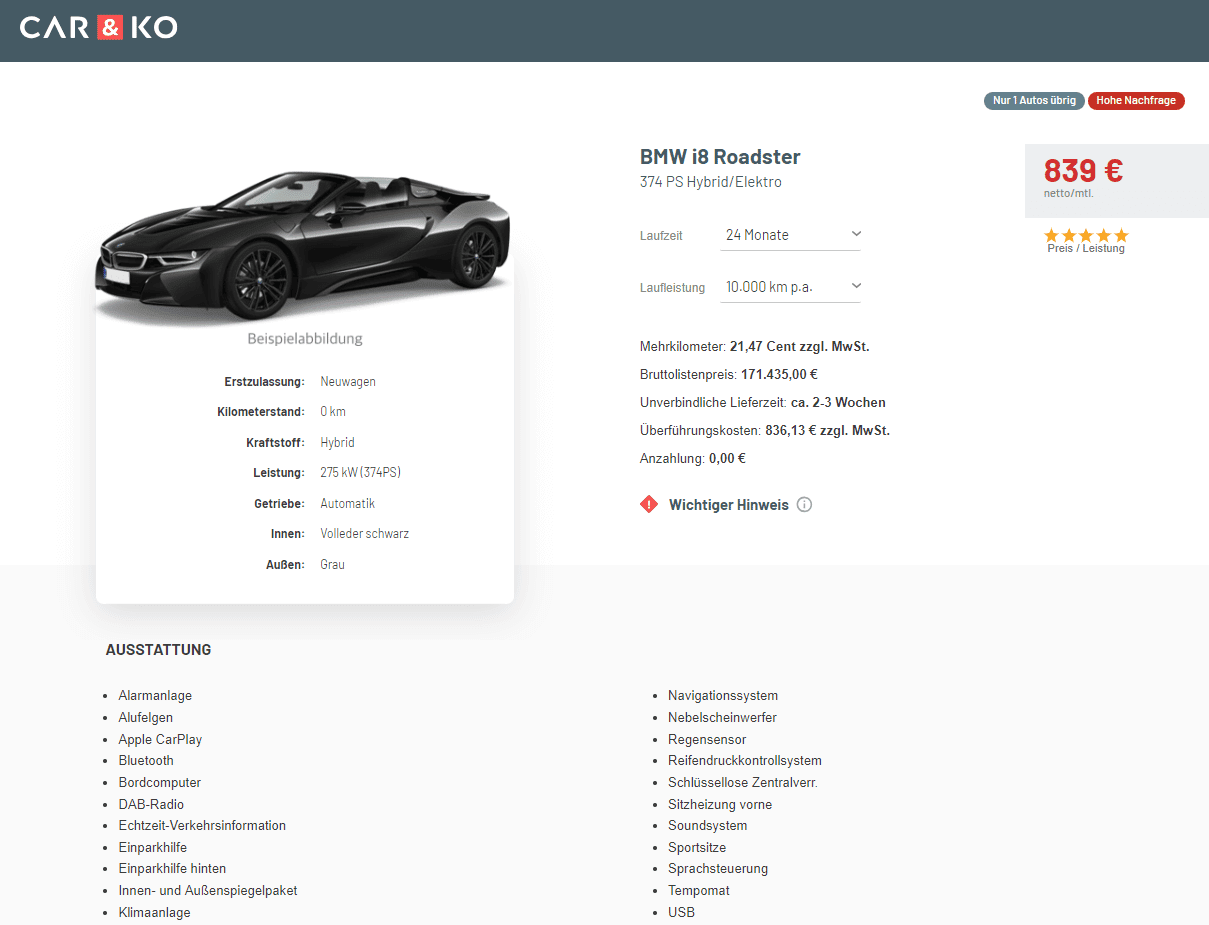Open the Laufzeit dropdown showing 24 Monate

791,235
